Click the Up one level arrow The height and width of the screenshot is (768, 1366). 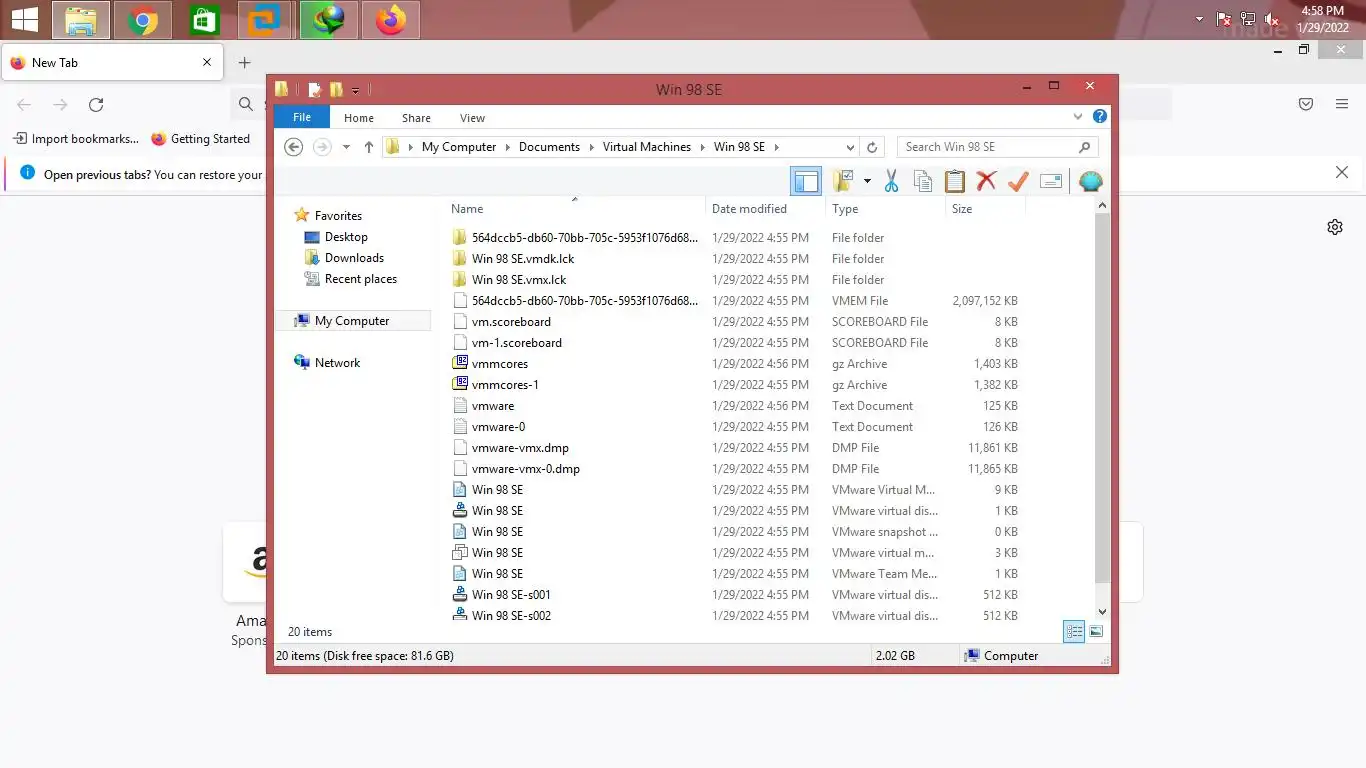369,147
